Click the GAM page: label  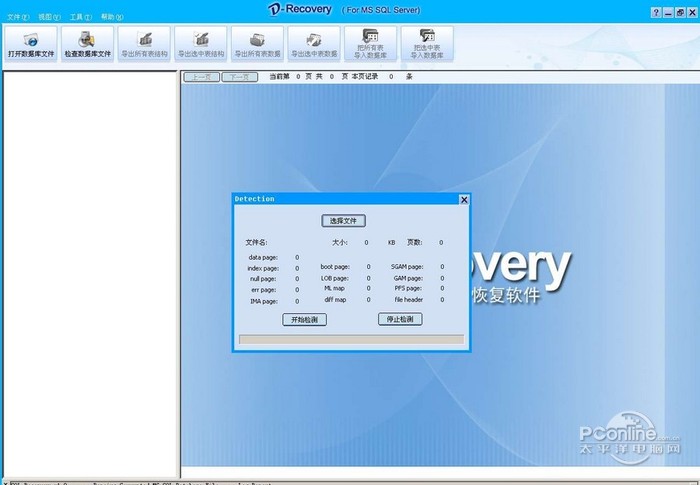pyautogui.click(x=408, y=278)
